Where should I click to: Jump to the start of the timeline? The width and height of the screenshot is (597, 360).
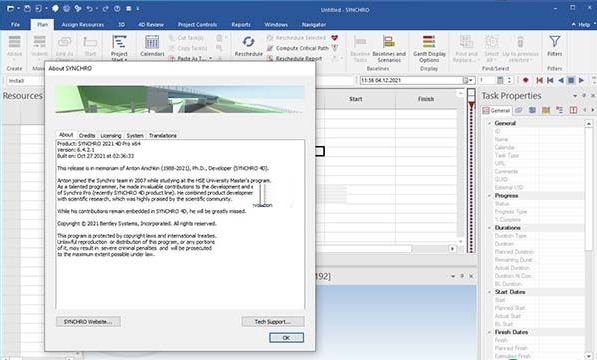(x=540, y=80)
